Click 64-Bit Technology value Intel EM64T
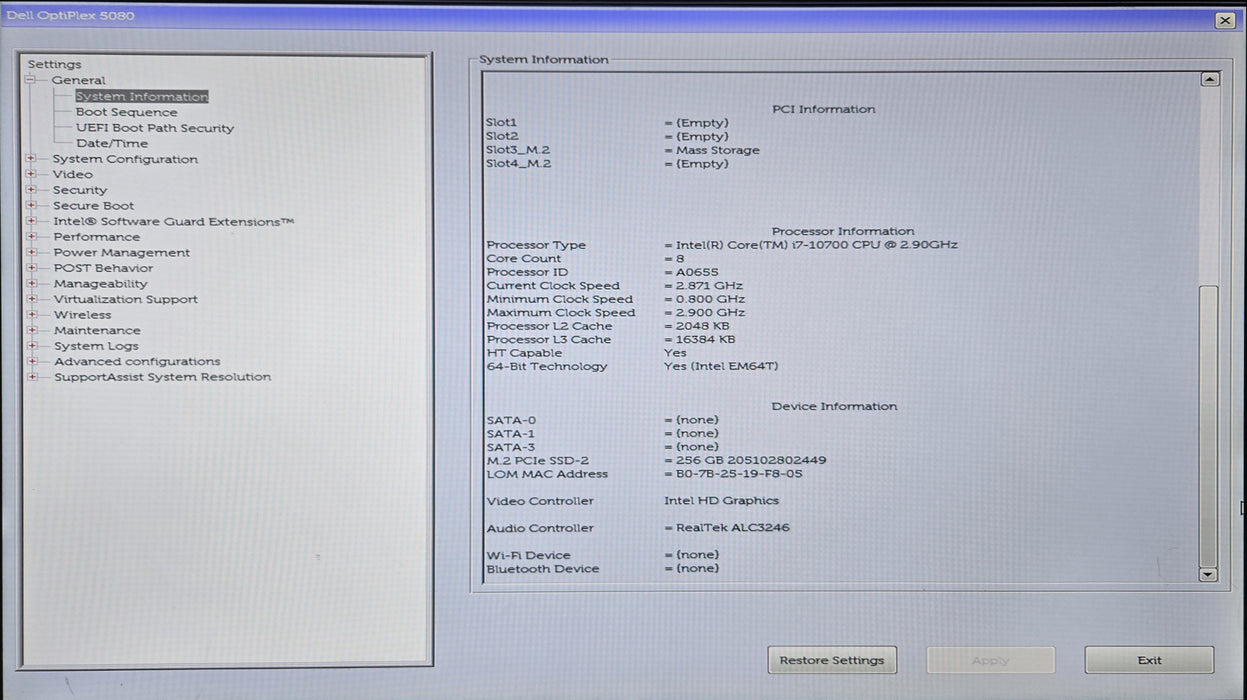The width and height of the screenshot is (1247, 700). coord(721,367)
